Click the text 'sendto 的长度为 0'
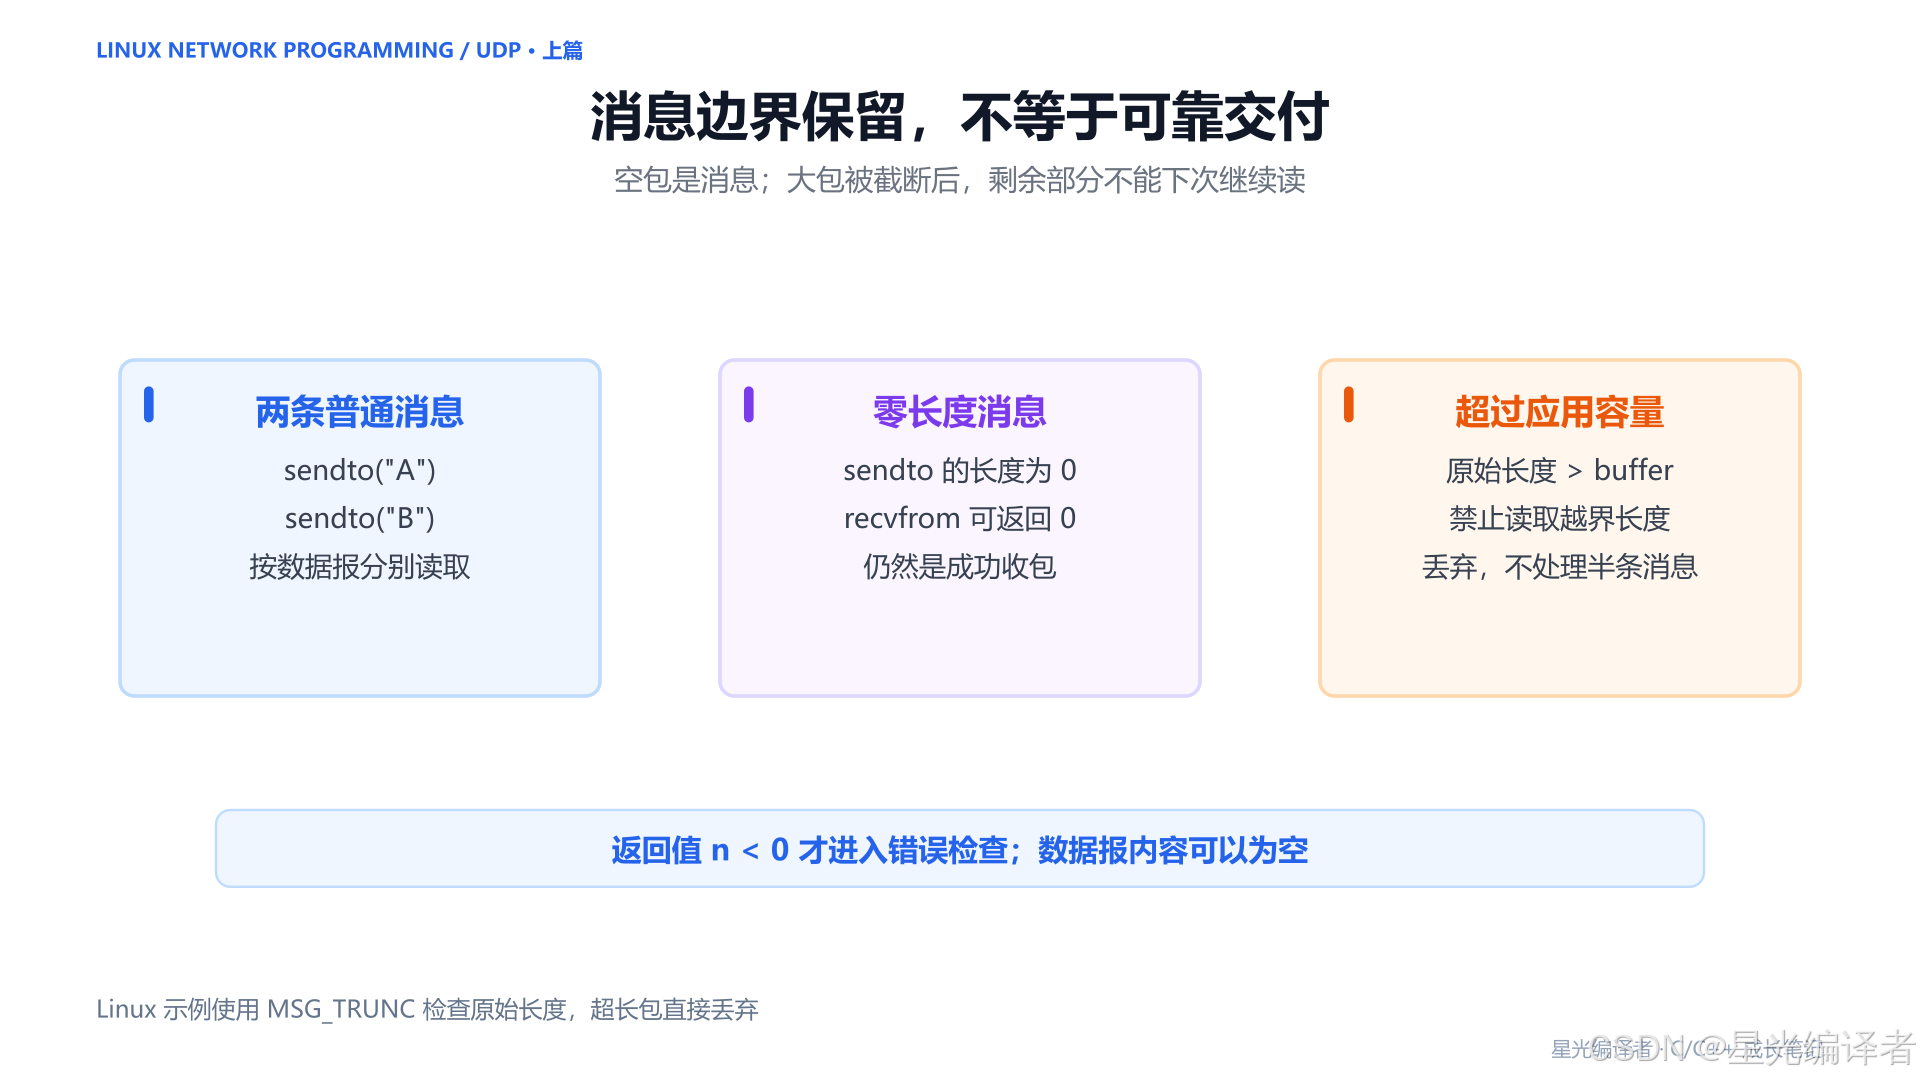The width and height of the screenshot is (1920, 1080). pyautogui.click(x=959, y=470)
